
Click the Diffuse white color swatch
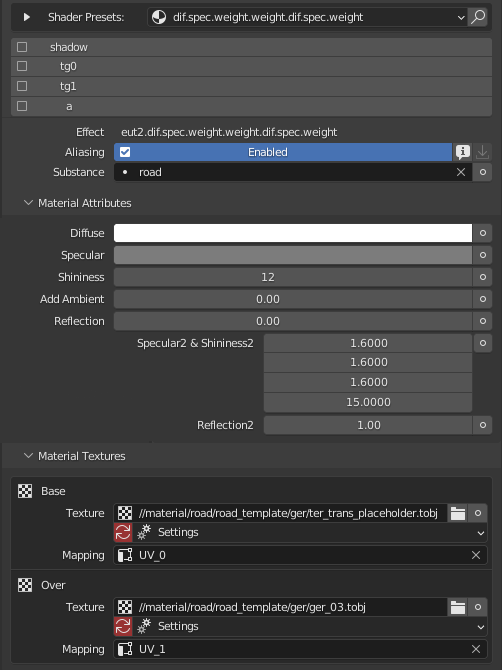pyautogui.click(x=293, y=233)
